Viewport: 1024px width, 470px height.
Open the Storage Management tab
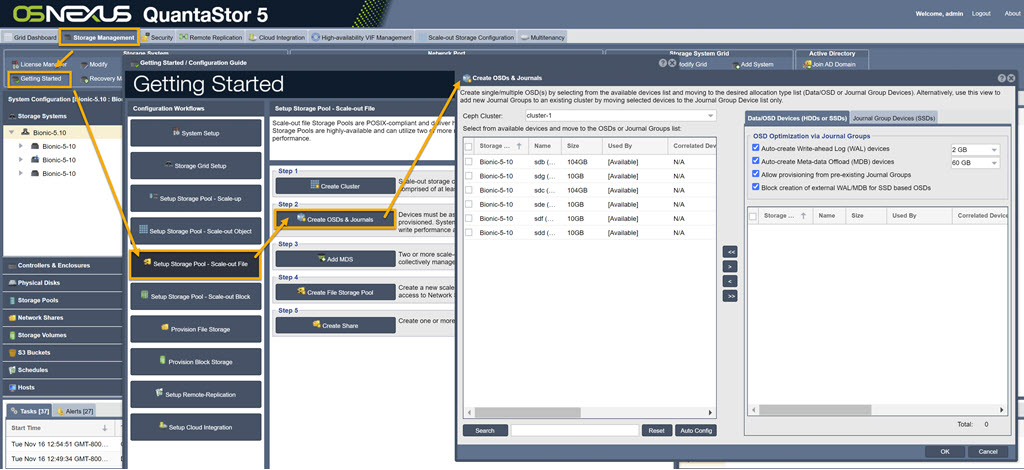[x=99, y=37]
